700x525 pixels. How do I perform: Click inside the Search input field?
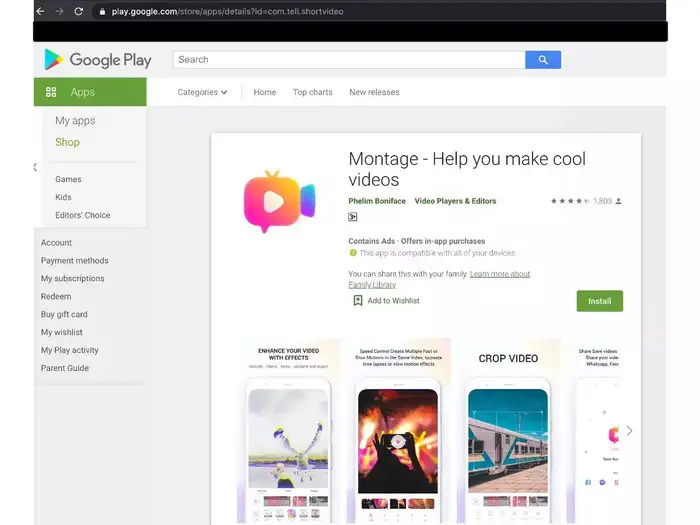[x=348, y=60]
